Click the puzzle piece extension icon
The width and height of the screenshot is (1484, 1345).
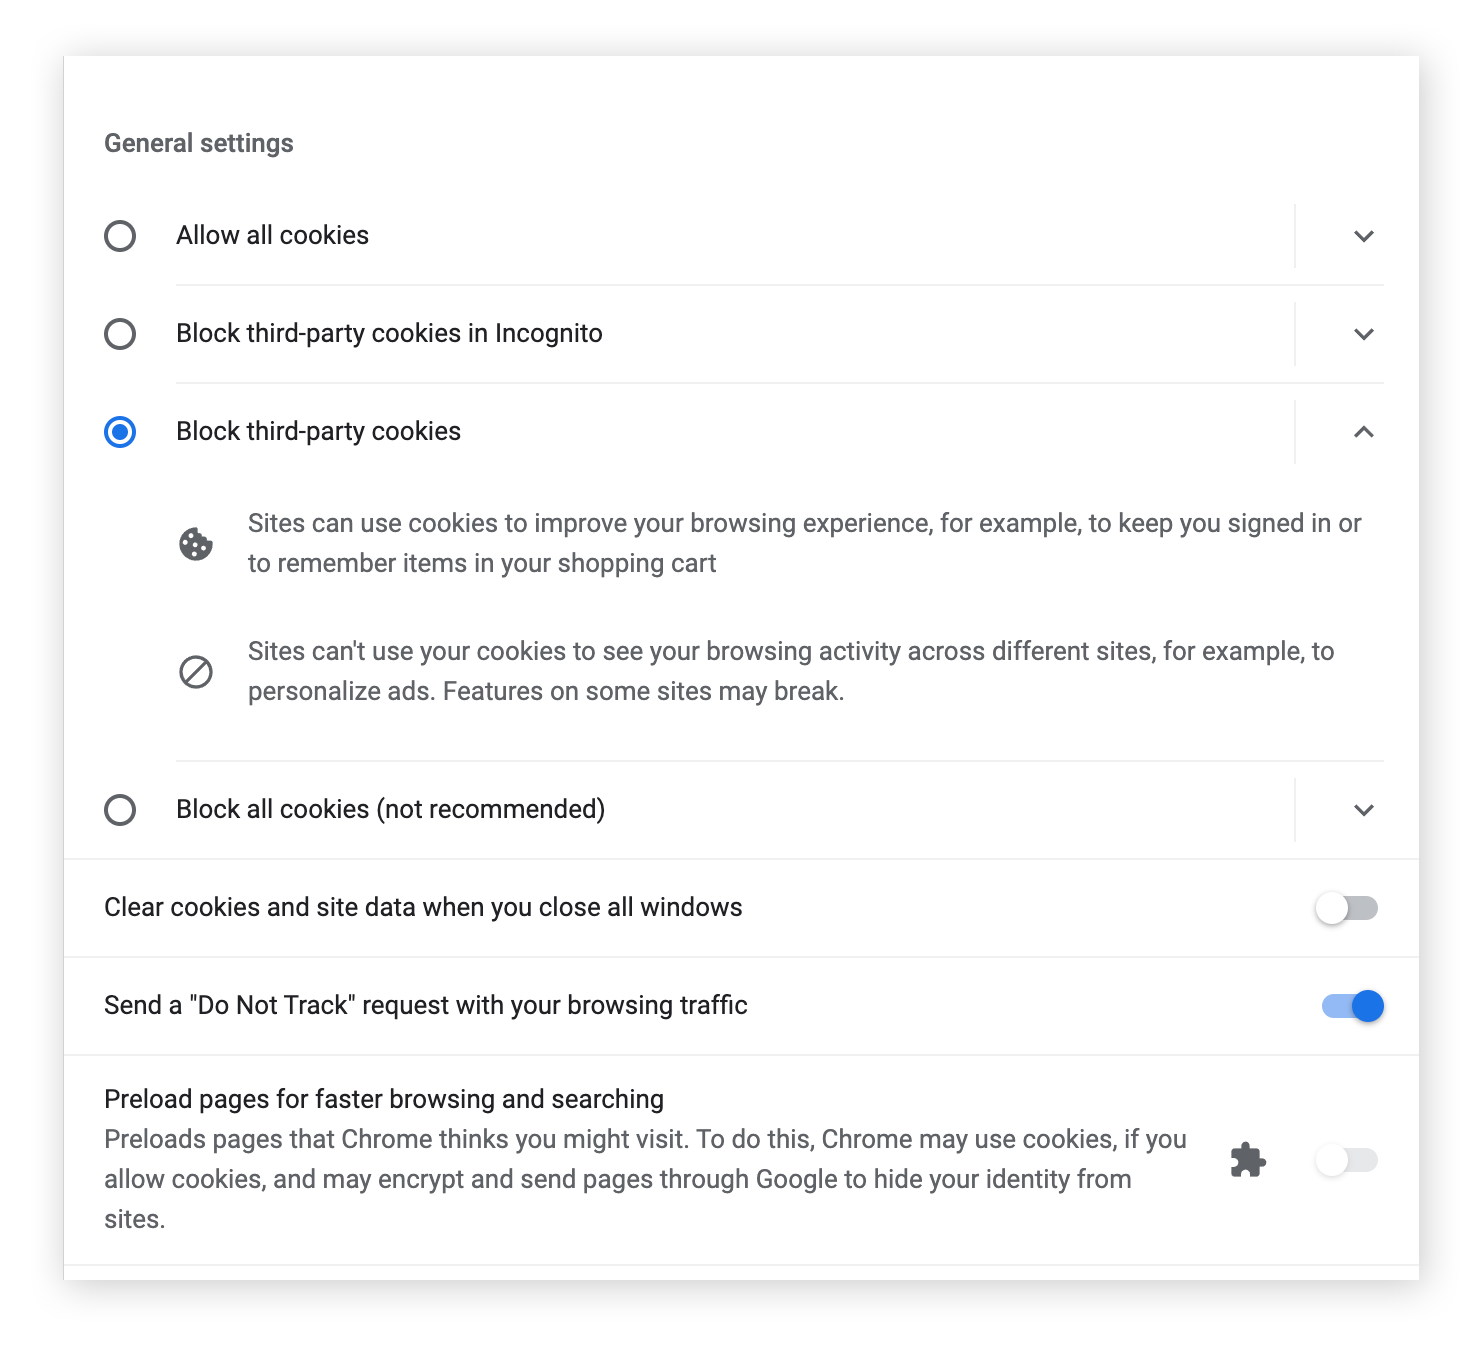click(1247, 1161)
